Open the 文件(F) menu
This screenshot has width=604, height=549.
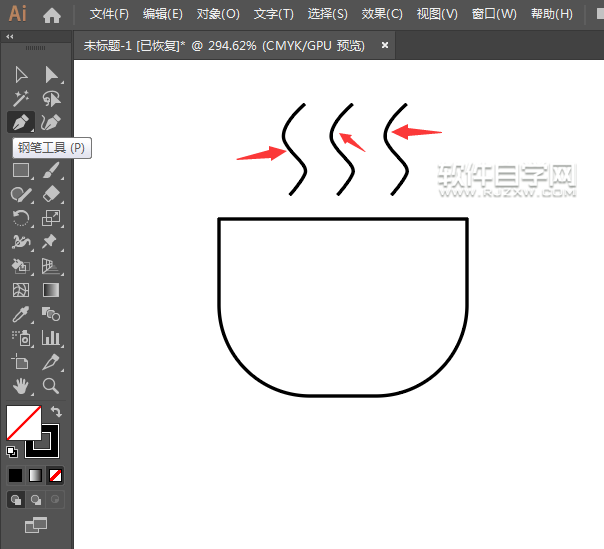(109, 14)
